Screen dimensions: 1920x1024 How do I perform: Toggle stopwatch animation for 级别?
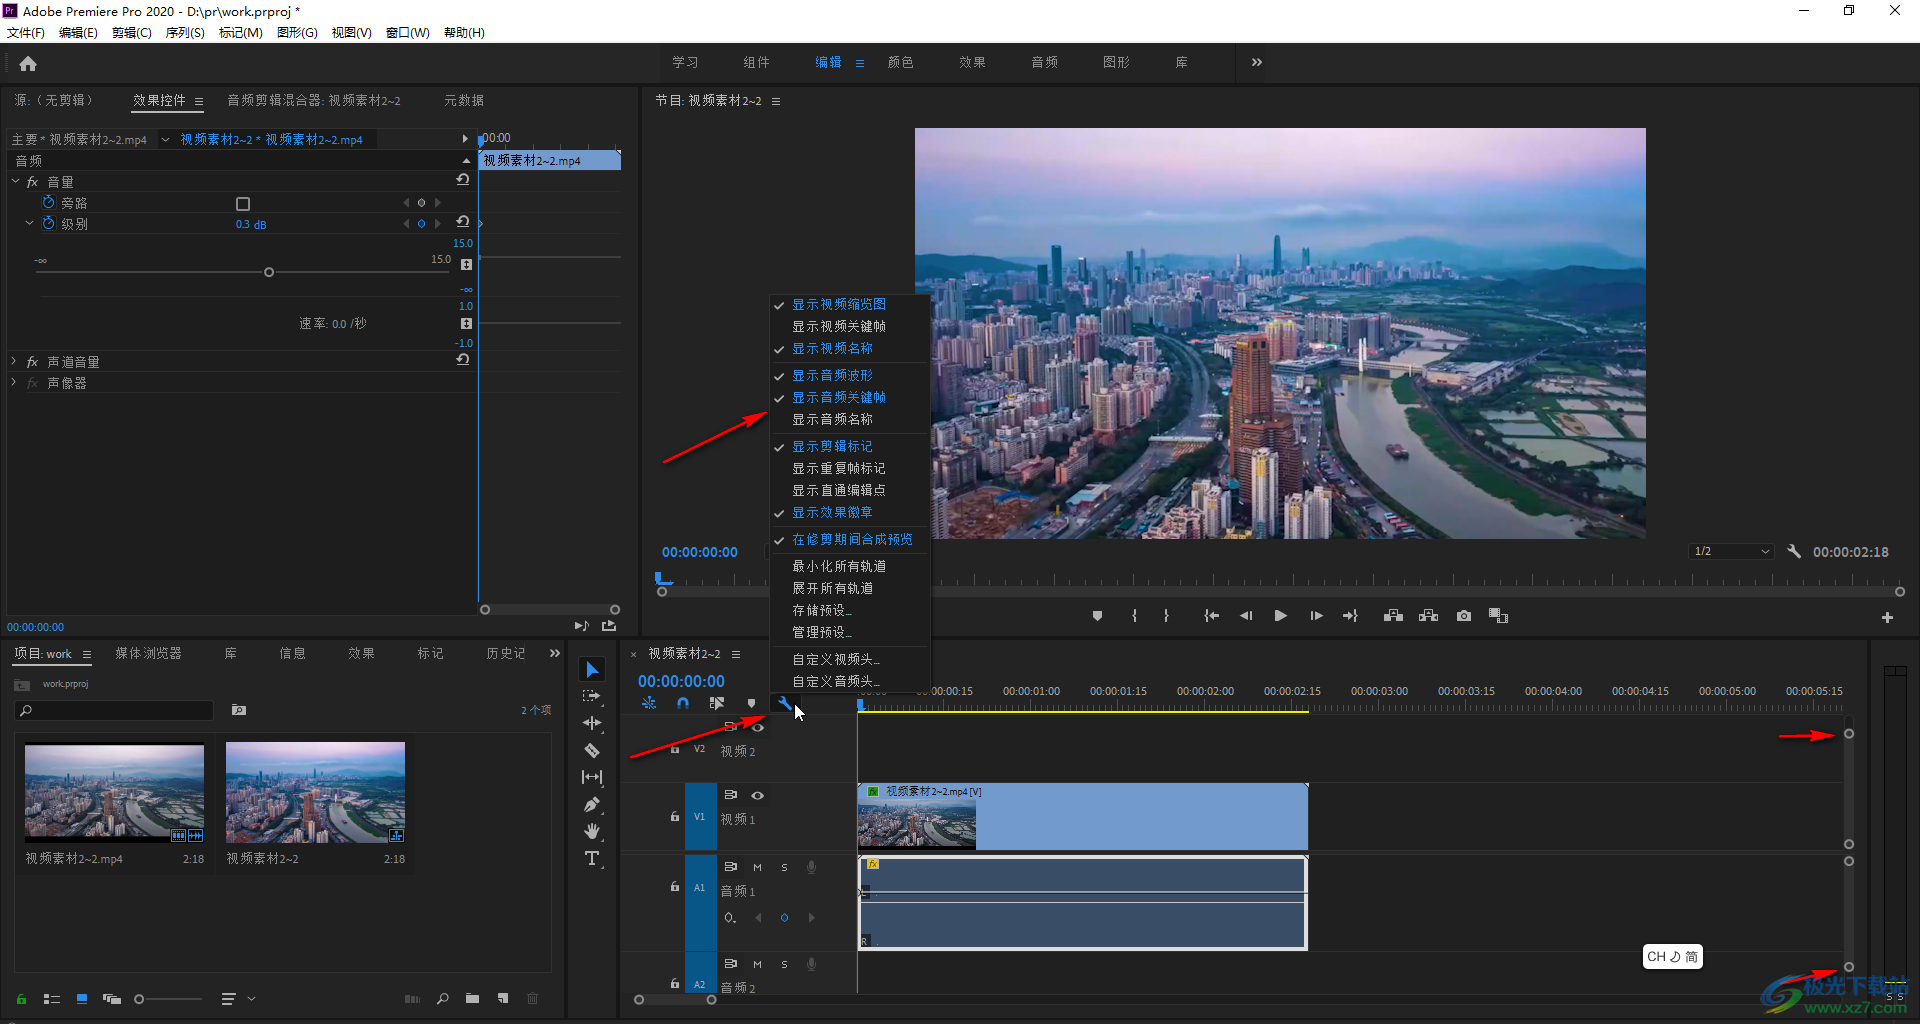point(48,223)
